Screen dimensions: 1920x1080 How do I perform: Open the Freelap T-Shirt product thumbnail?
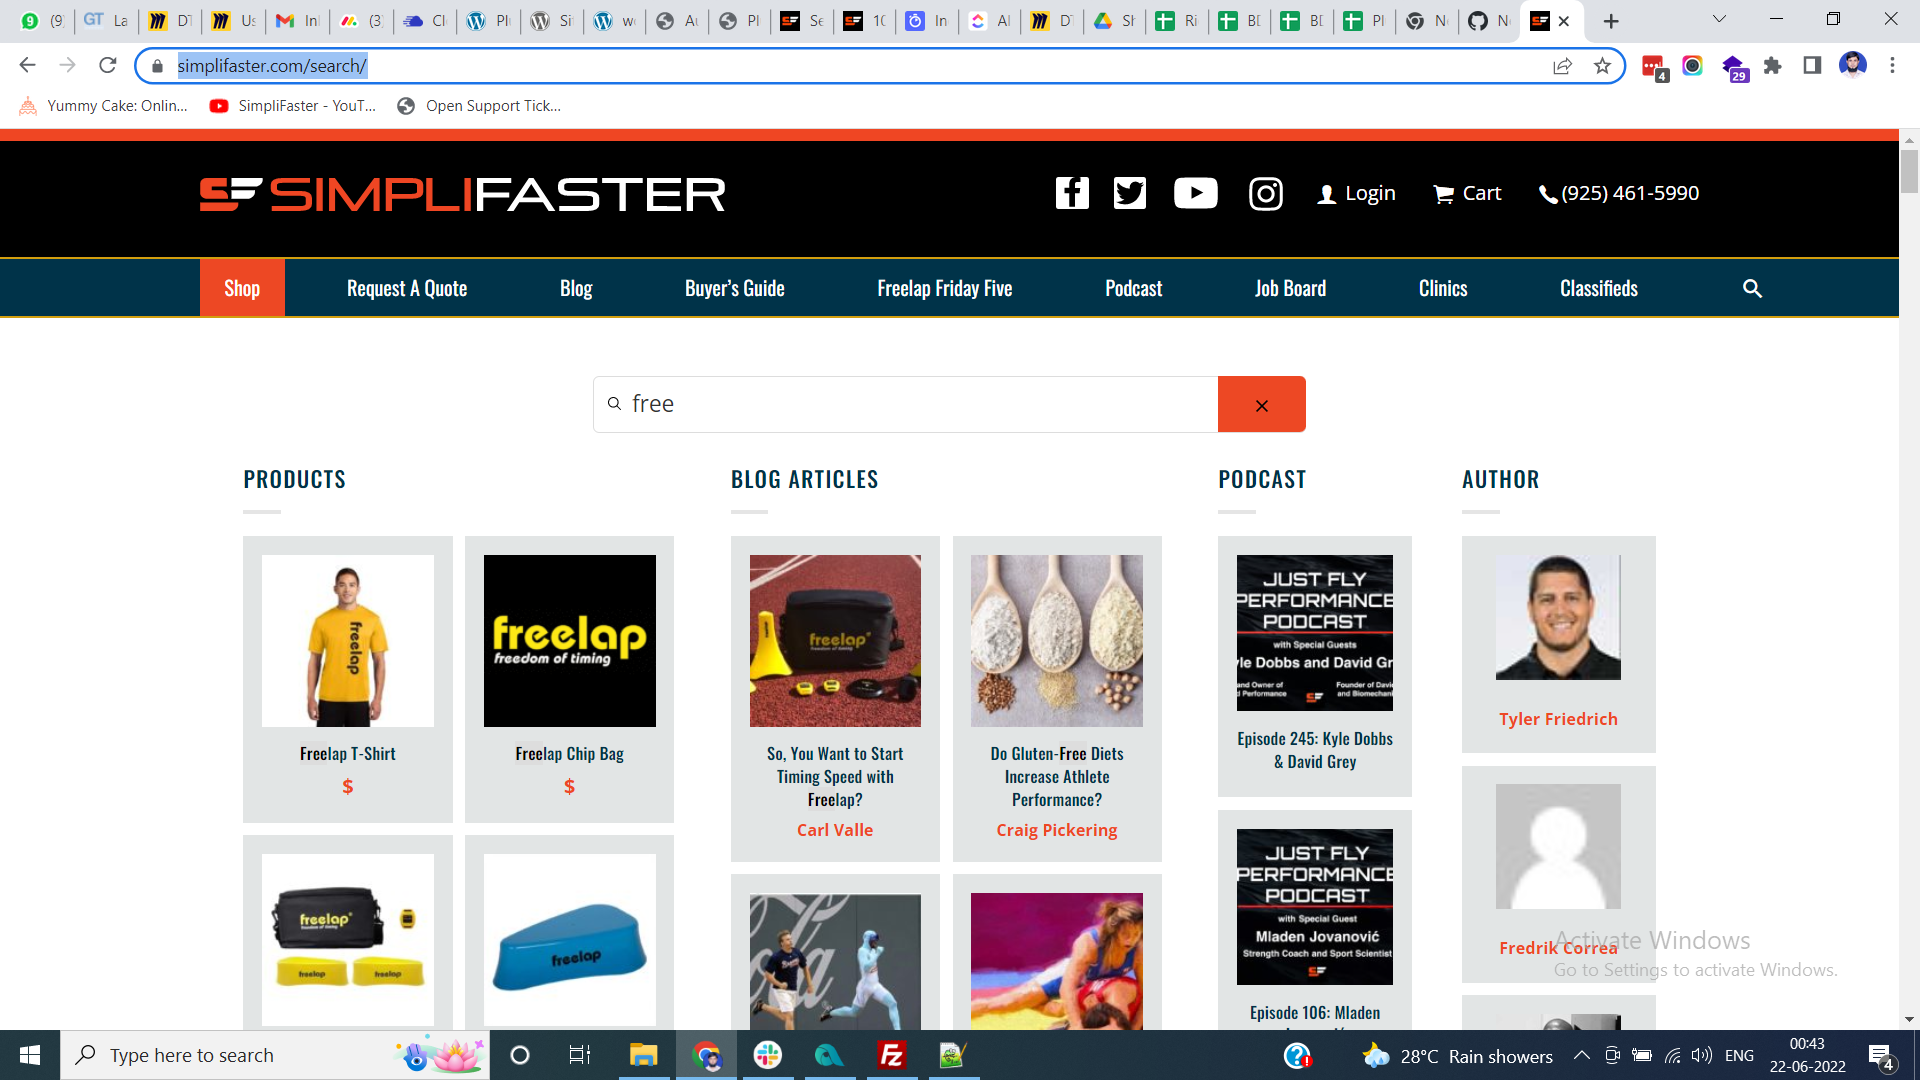[x=347, y=641]
